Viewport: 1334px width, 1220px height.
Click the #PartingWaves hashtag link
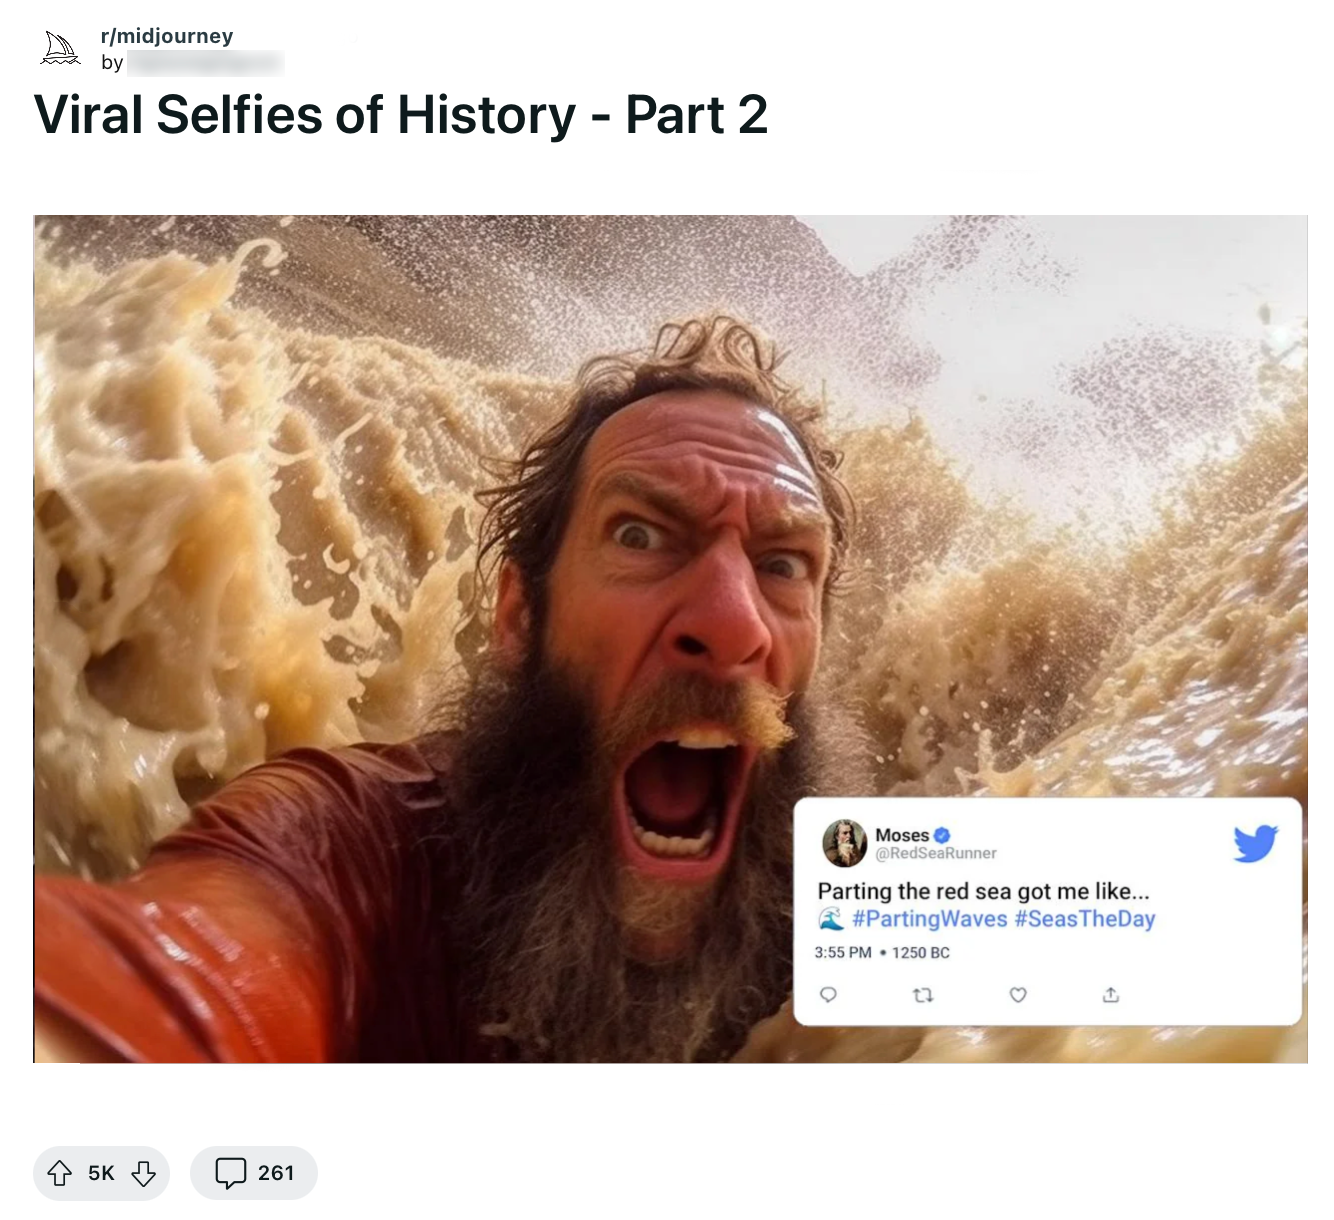pos(928,919)
